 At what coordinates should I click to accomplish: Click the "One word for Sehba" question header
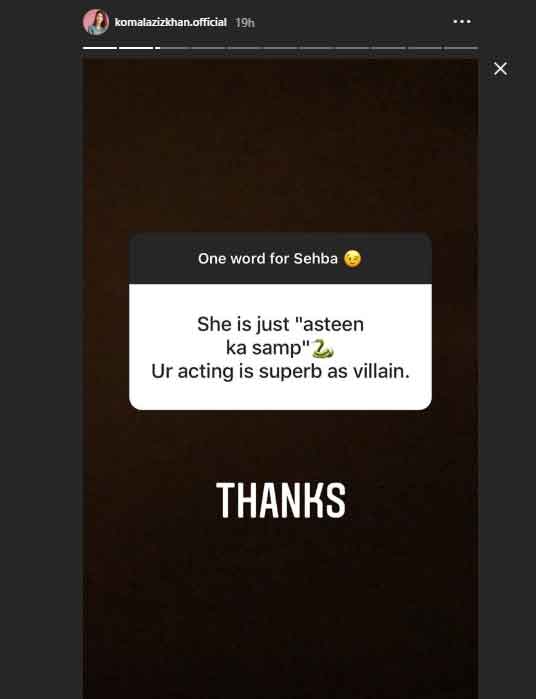280,259
